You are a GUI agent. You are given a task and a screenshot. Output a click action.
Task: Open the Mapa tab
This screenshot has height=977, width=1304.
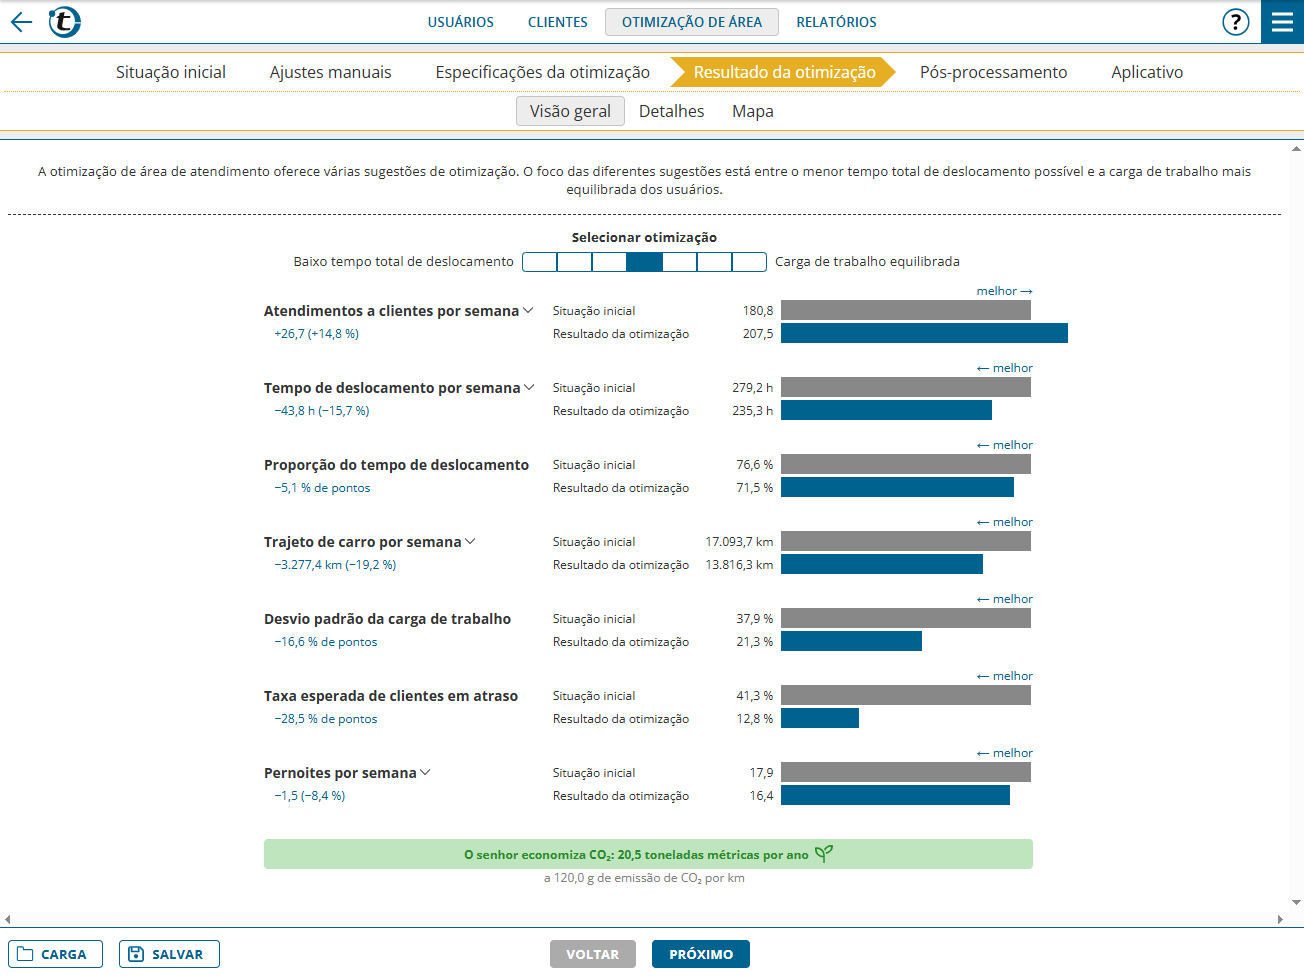752,111
